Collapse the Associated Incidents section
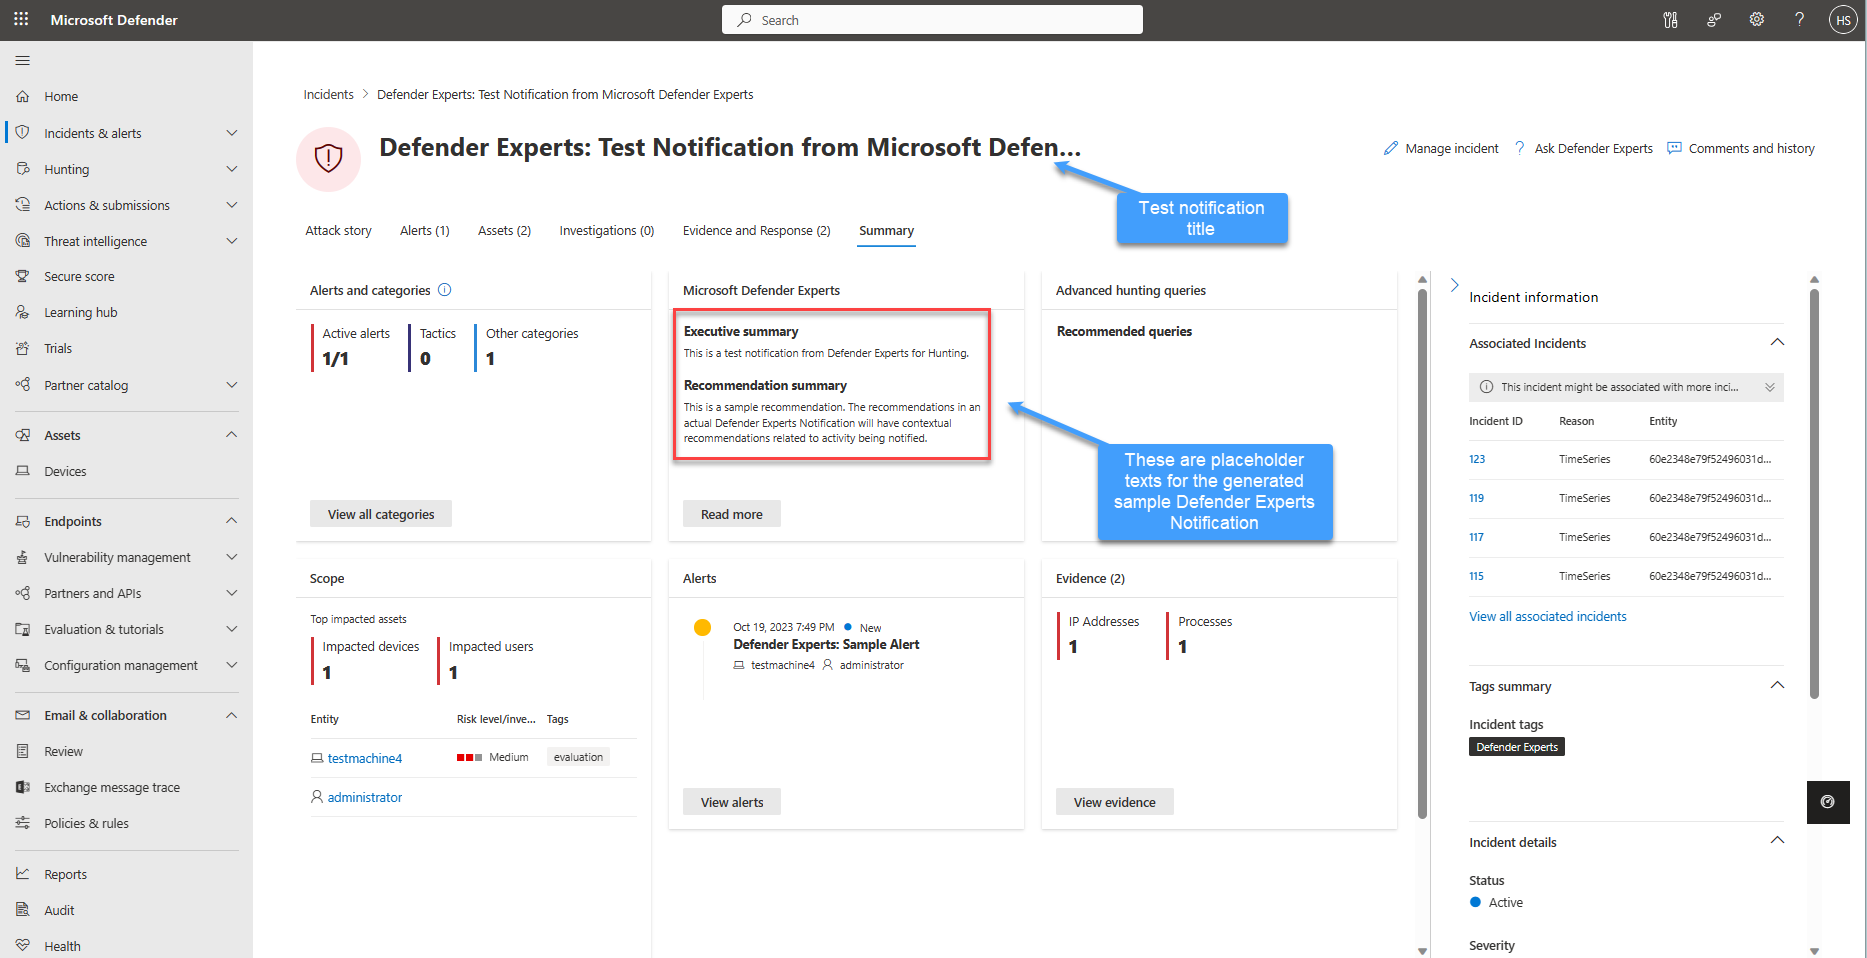The height and width of the screenshot is (958, 1867). [x=1777, y=343]
